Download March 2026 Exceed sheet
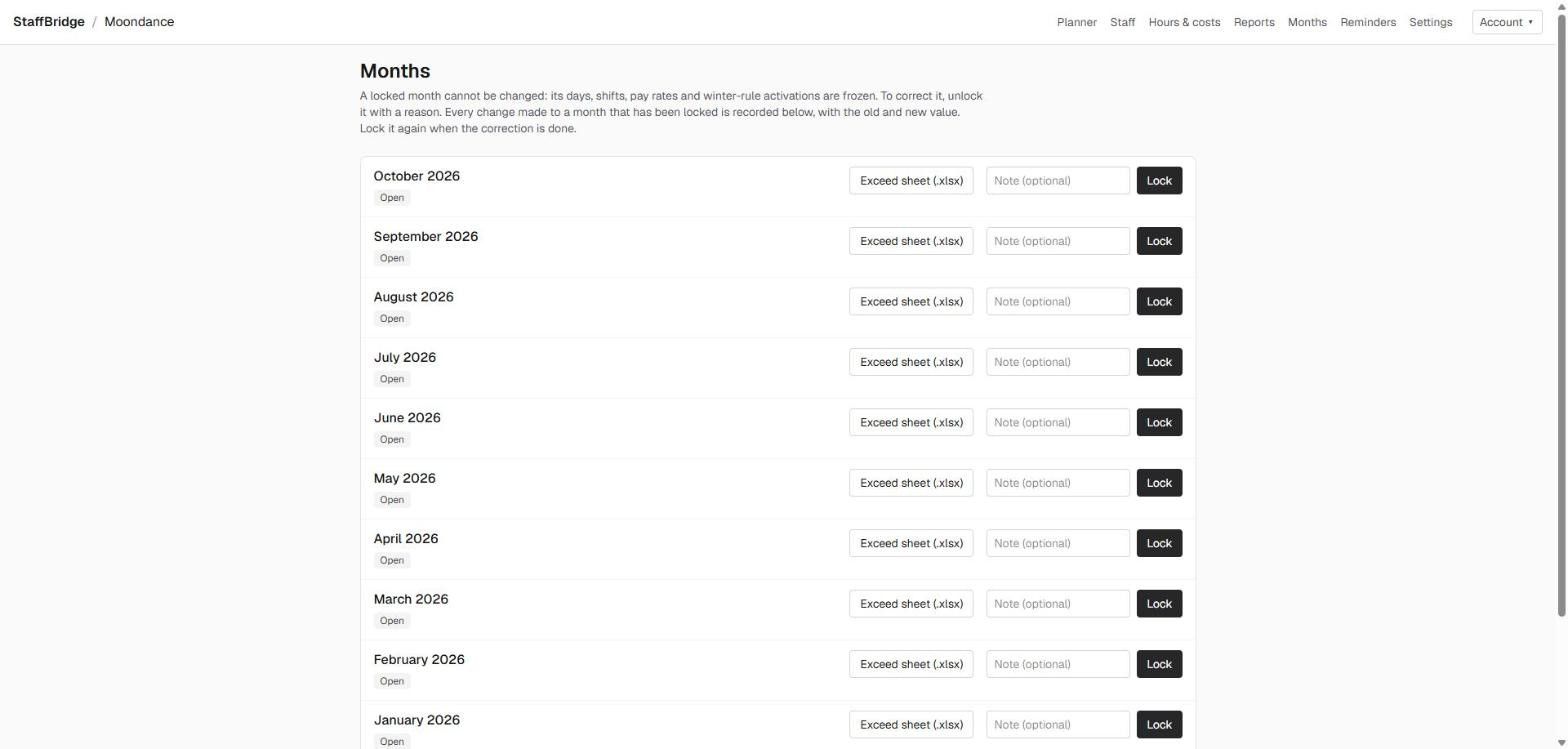This screenshot has width=1568, height=749. 911,604
